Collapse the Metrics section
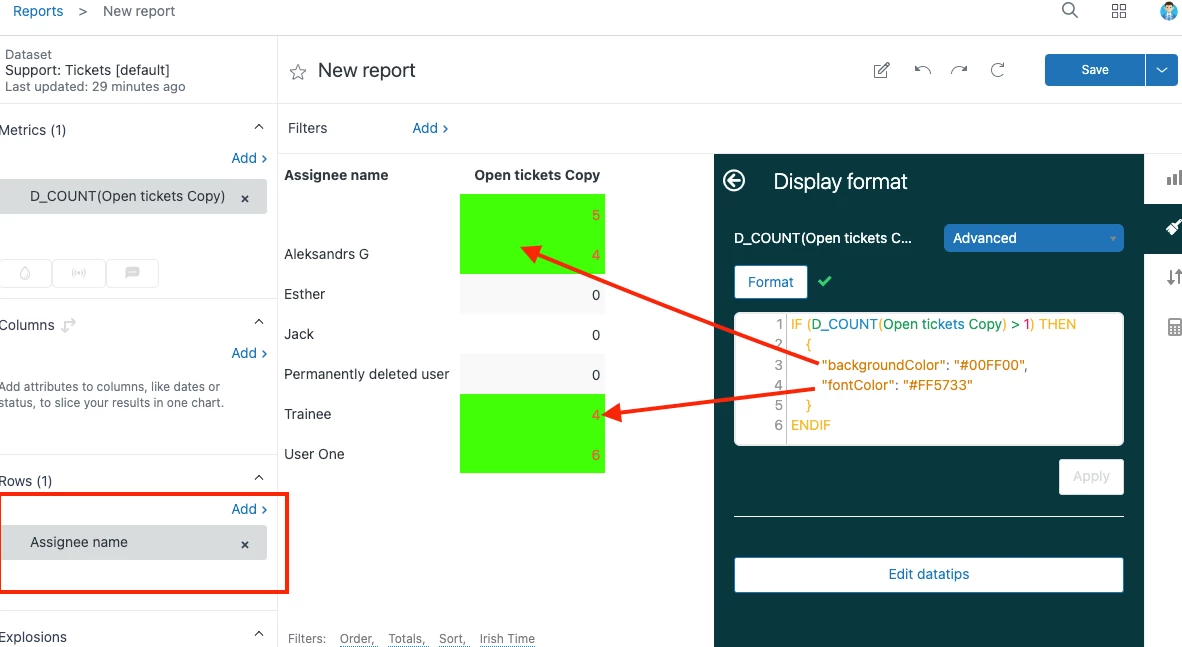 (259, 127)
